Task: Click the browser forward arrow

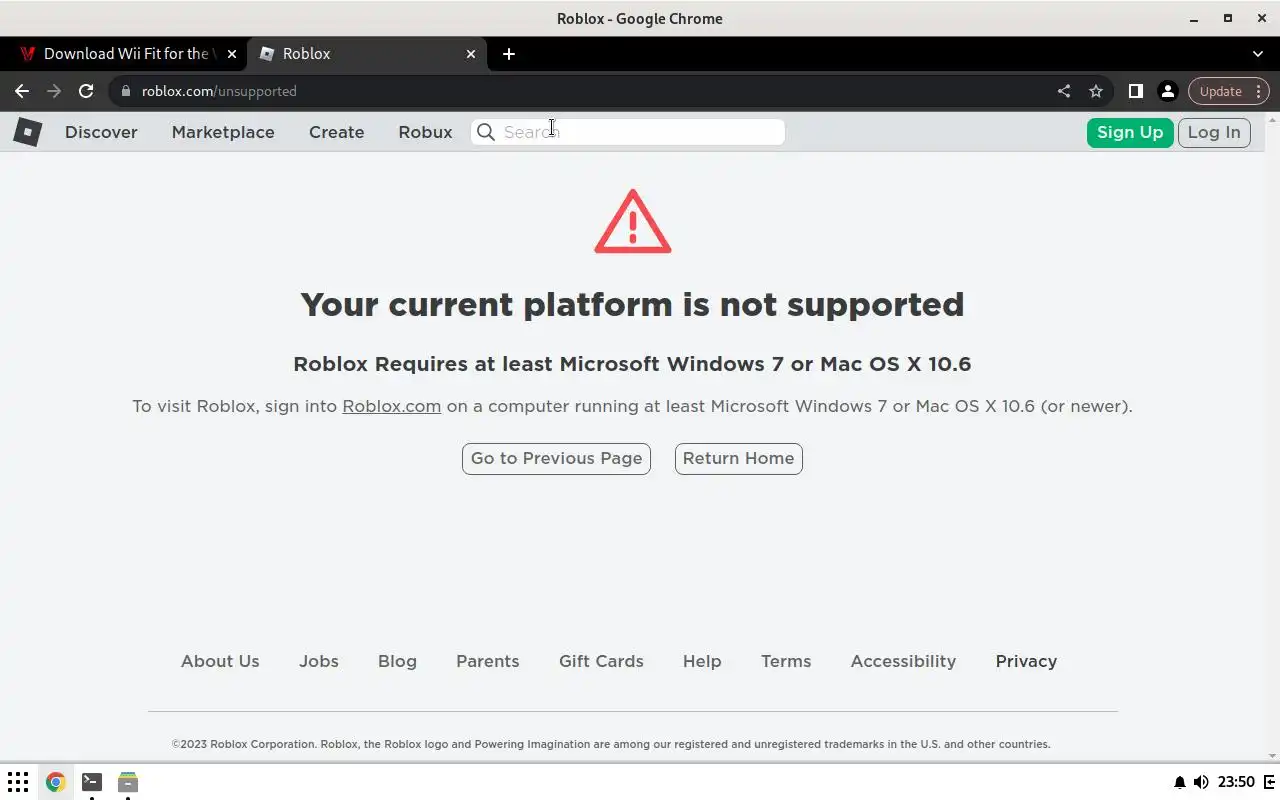Action: [54, 91]
